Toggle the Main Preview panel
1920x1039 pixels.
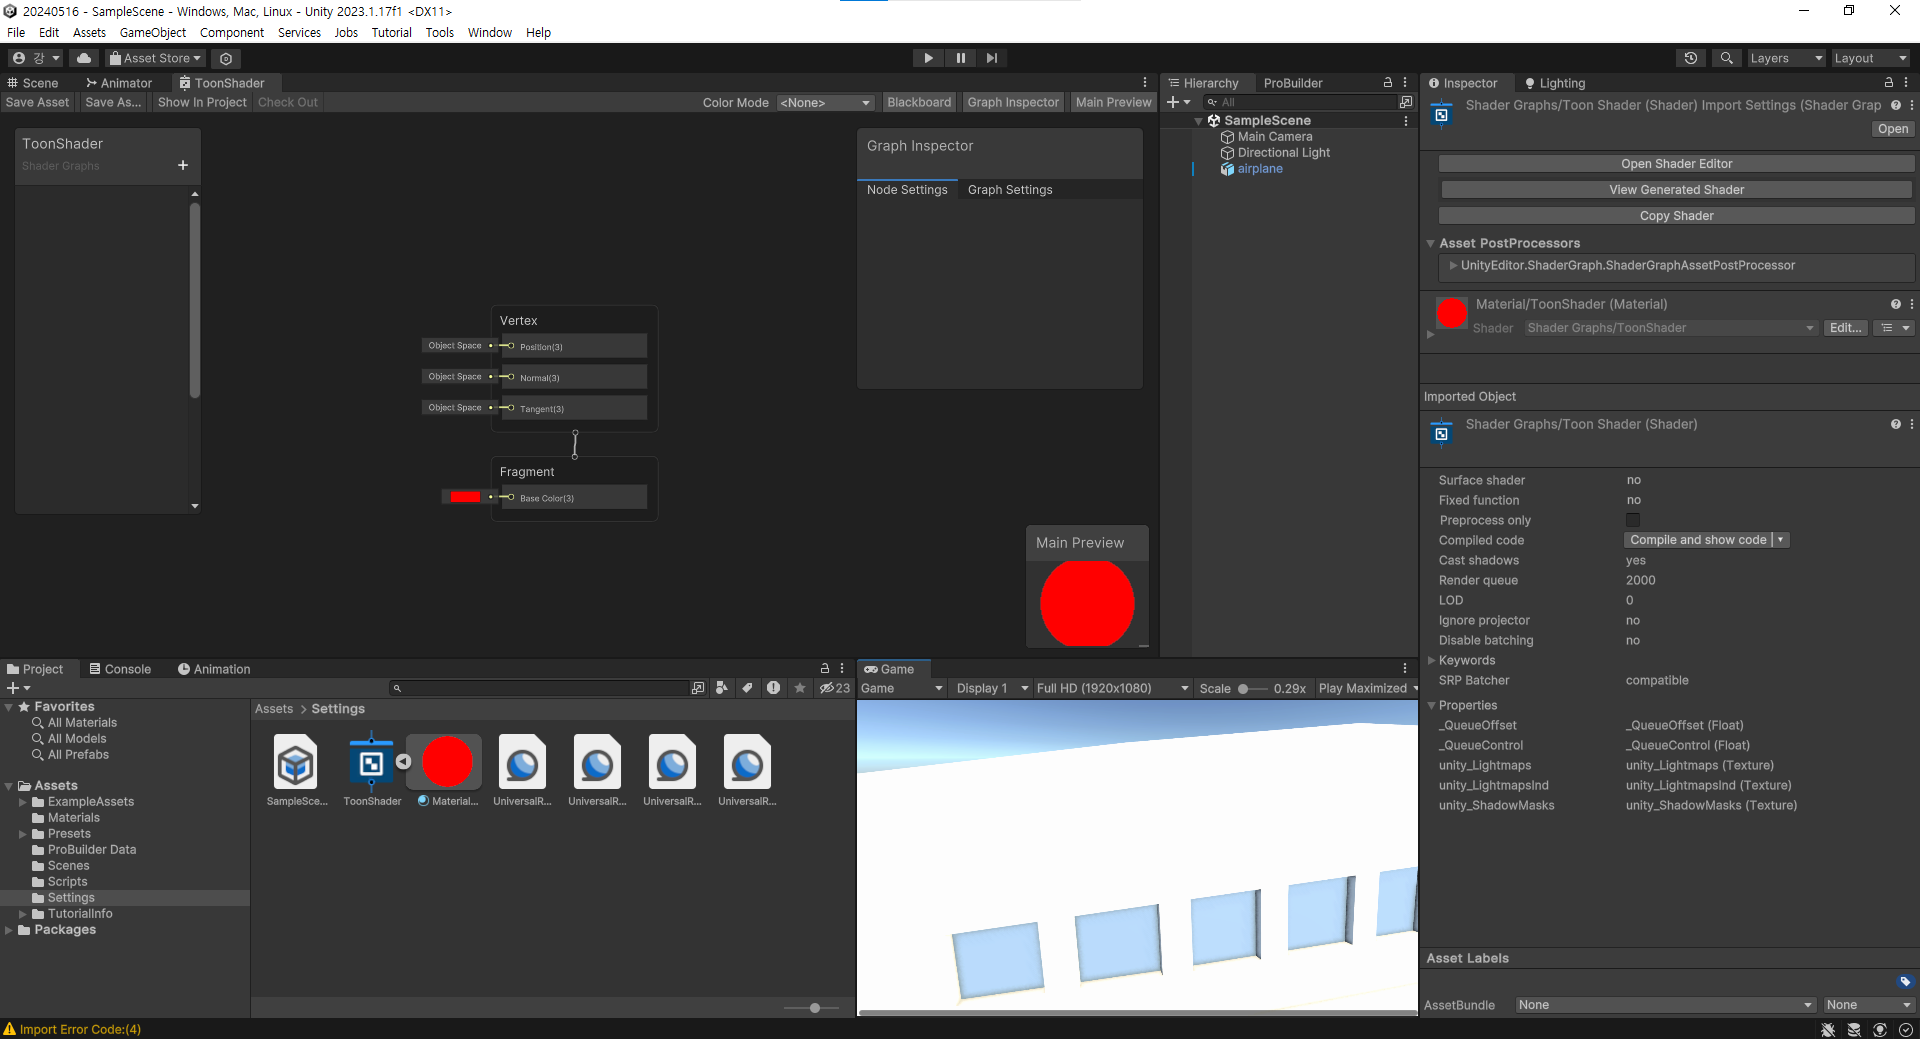(x=1113, y=102)
